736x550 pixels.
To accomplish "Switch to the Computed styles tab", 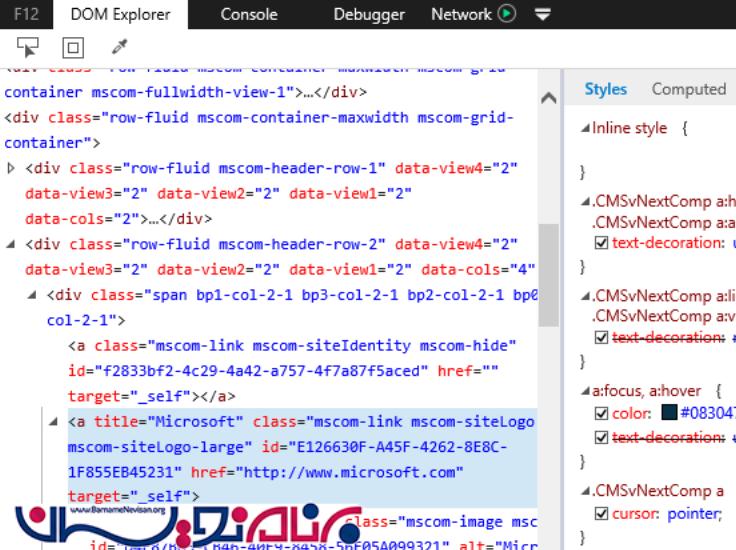I will point(688,89).
